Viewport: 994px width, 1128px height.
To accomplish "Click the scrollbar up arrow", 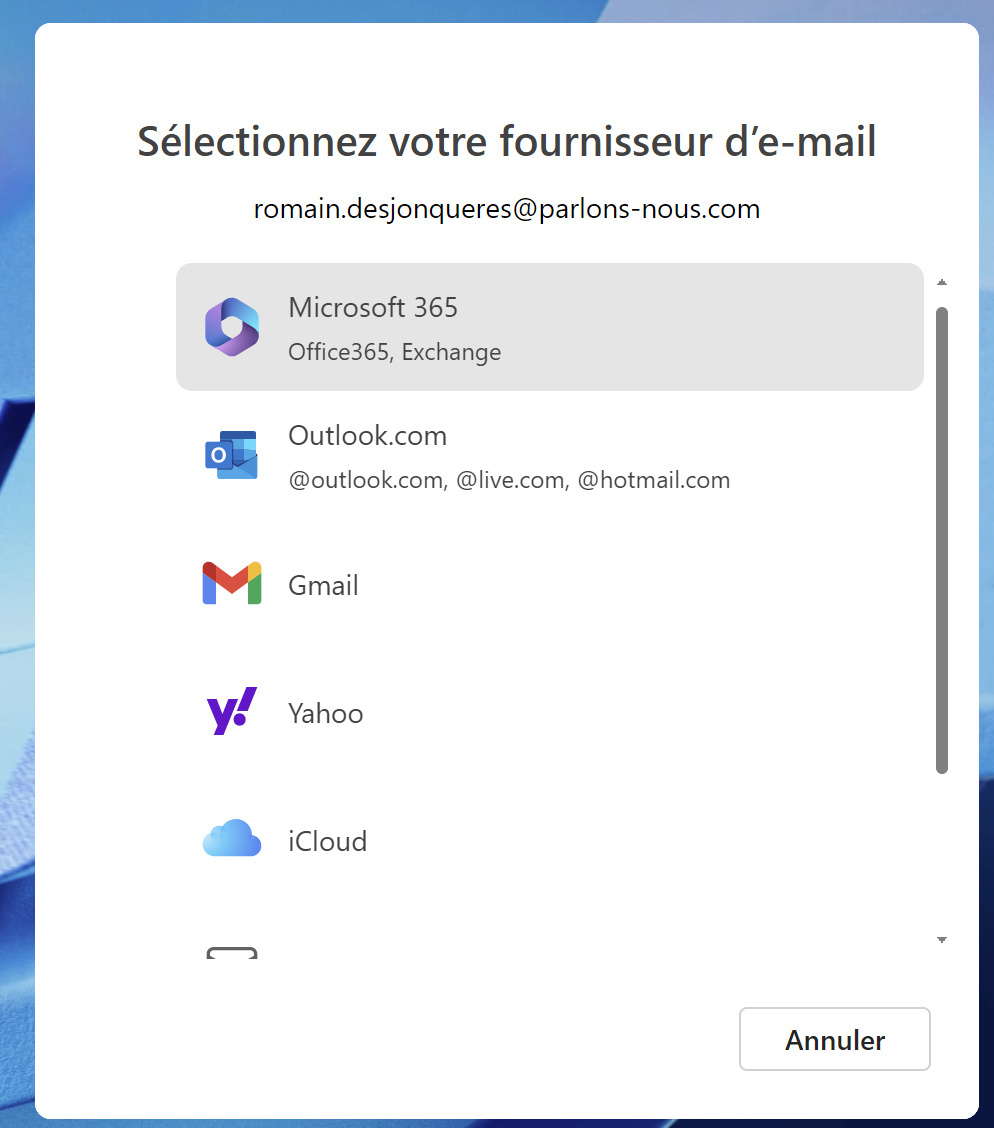I will tap(941, 283).
